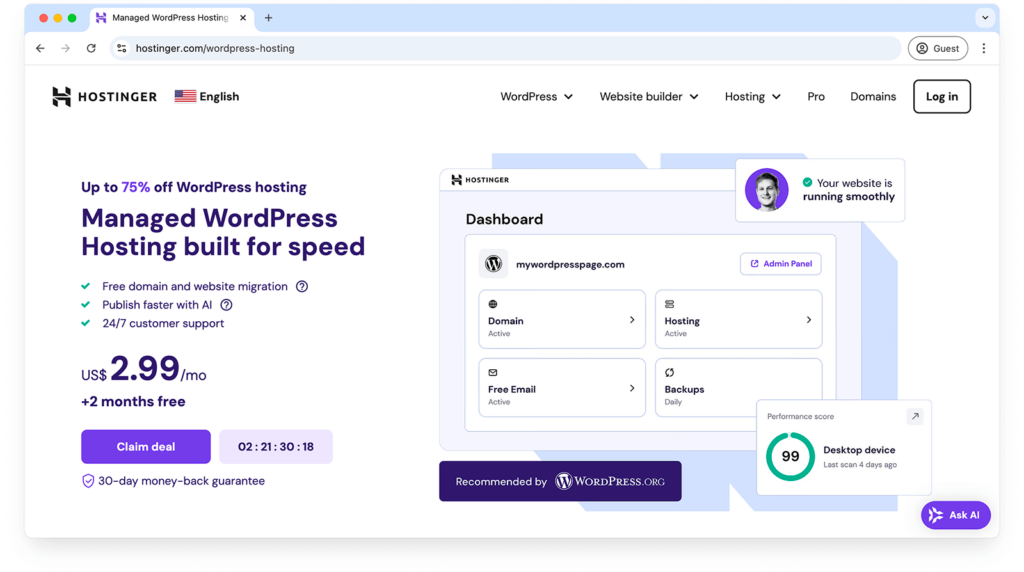This screenshot has width=1024, height=572.
Task: Click the Log in button
Action: pyautogui.click(x=942, y=97)
